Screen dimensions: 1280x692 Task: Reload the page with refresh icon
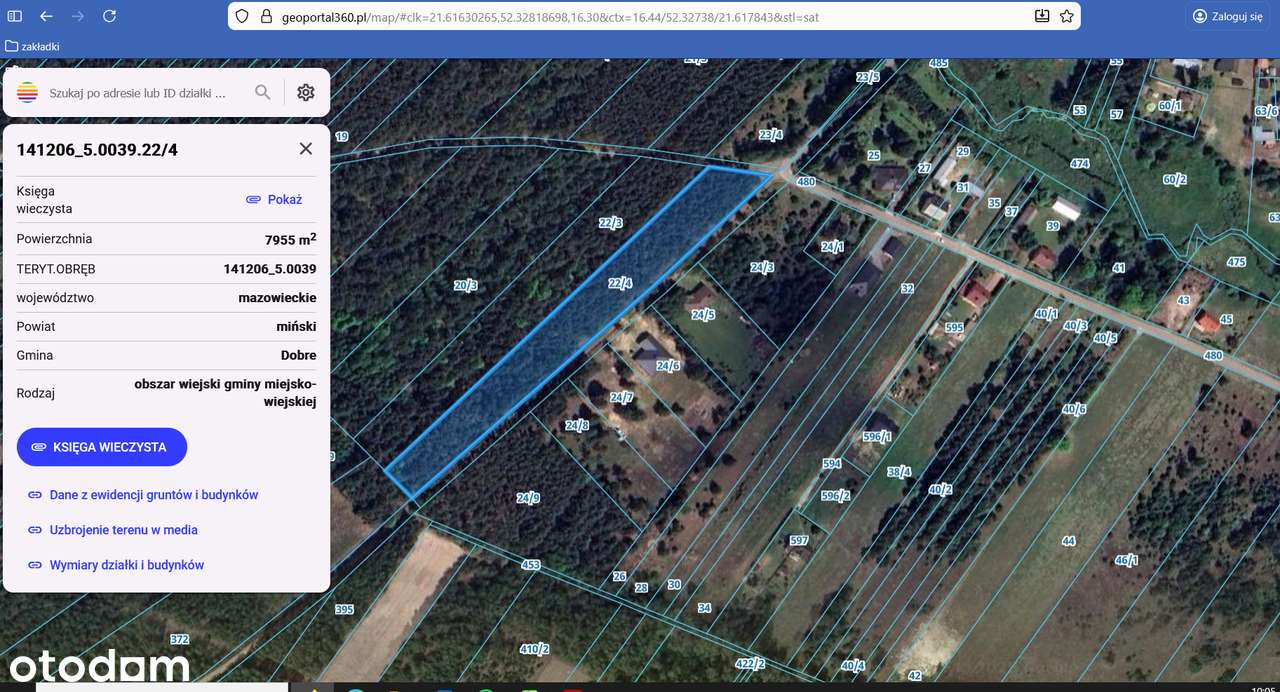[x=110, y=16]
